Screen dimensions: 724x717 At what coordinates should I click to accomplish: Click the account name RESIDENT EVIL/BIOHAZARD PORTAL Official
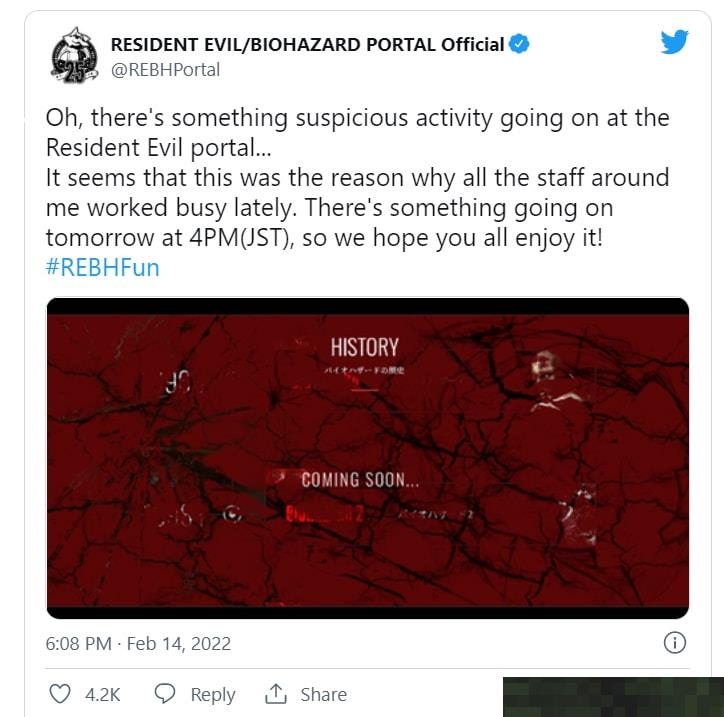308,45
